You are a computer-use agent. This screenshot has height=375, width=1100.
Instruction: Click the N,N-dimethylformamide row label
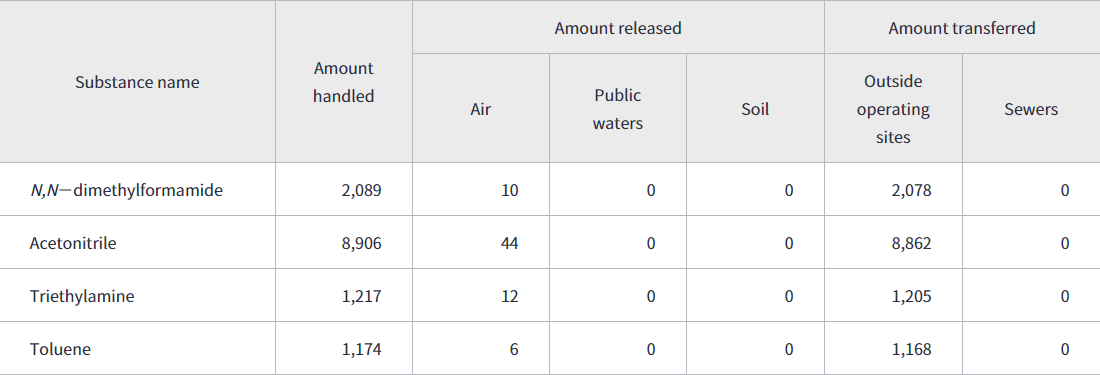point(126,189)
